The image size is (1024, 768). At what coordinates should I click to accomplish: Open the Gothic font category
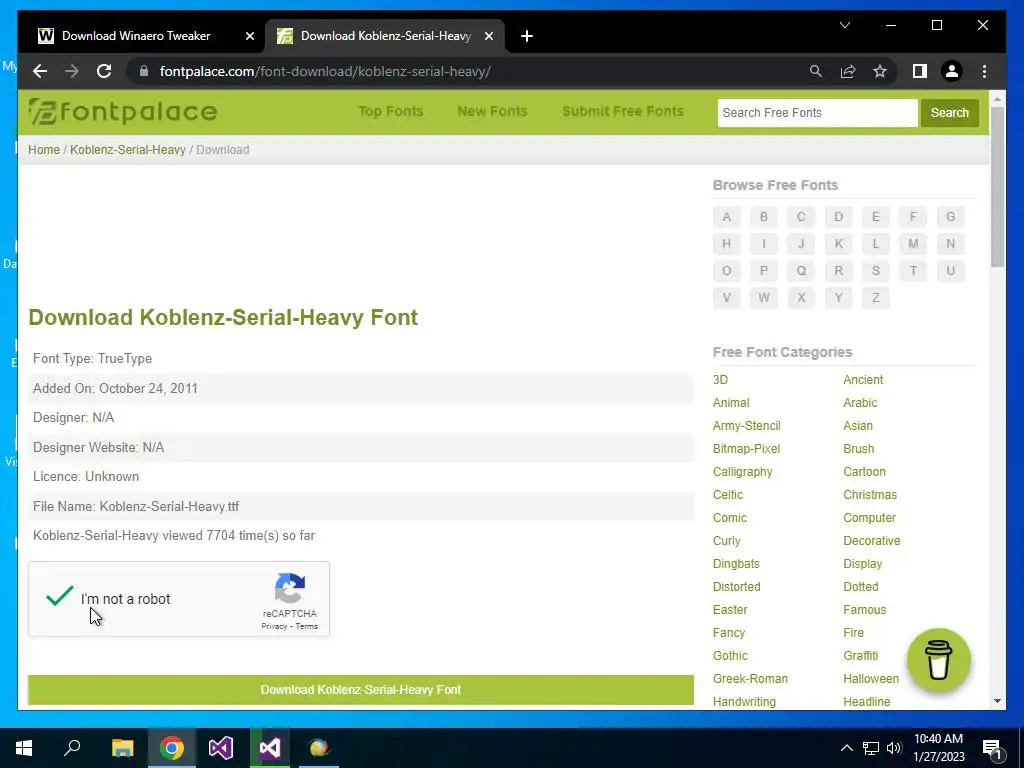[730, 656]
